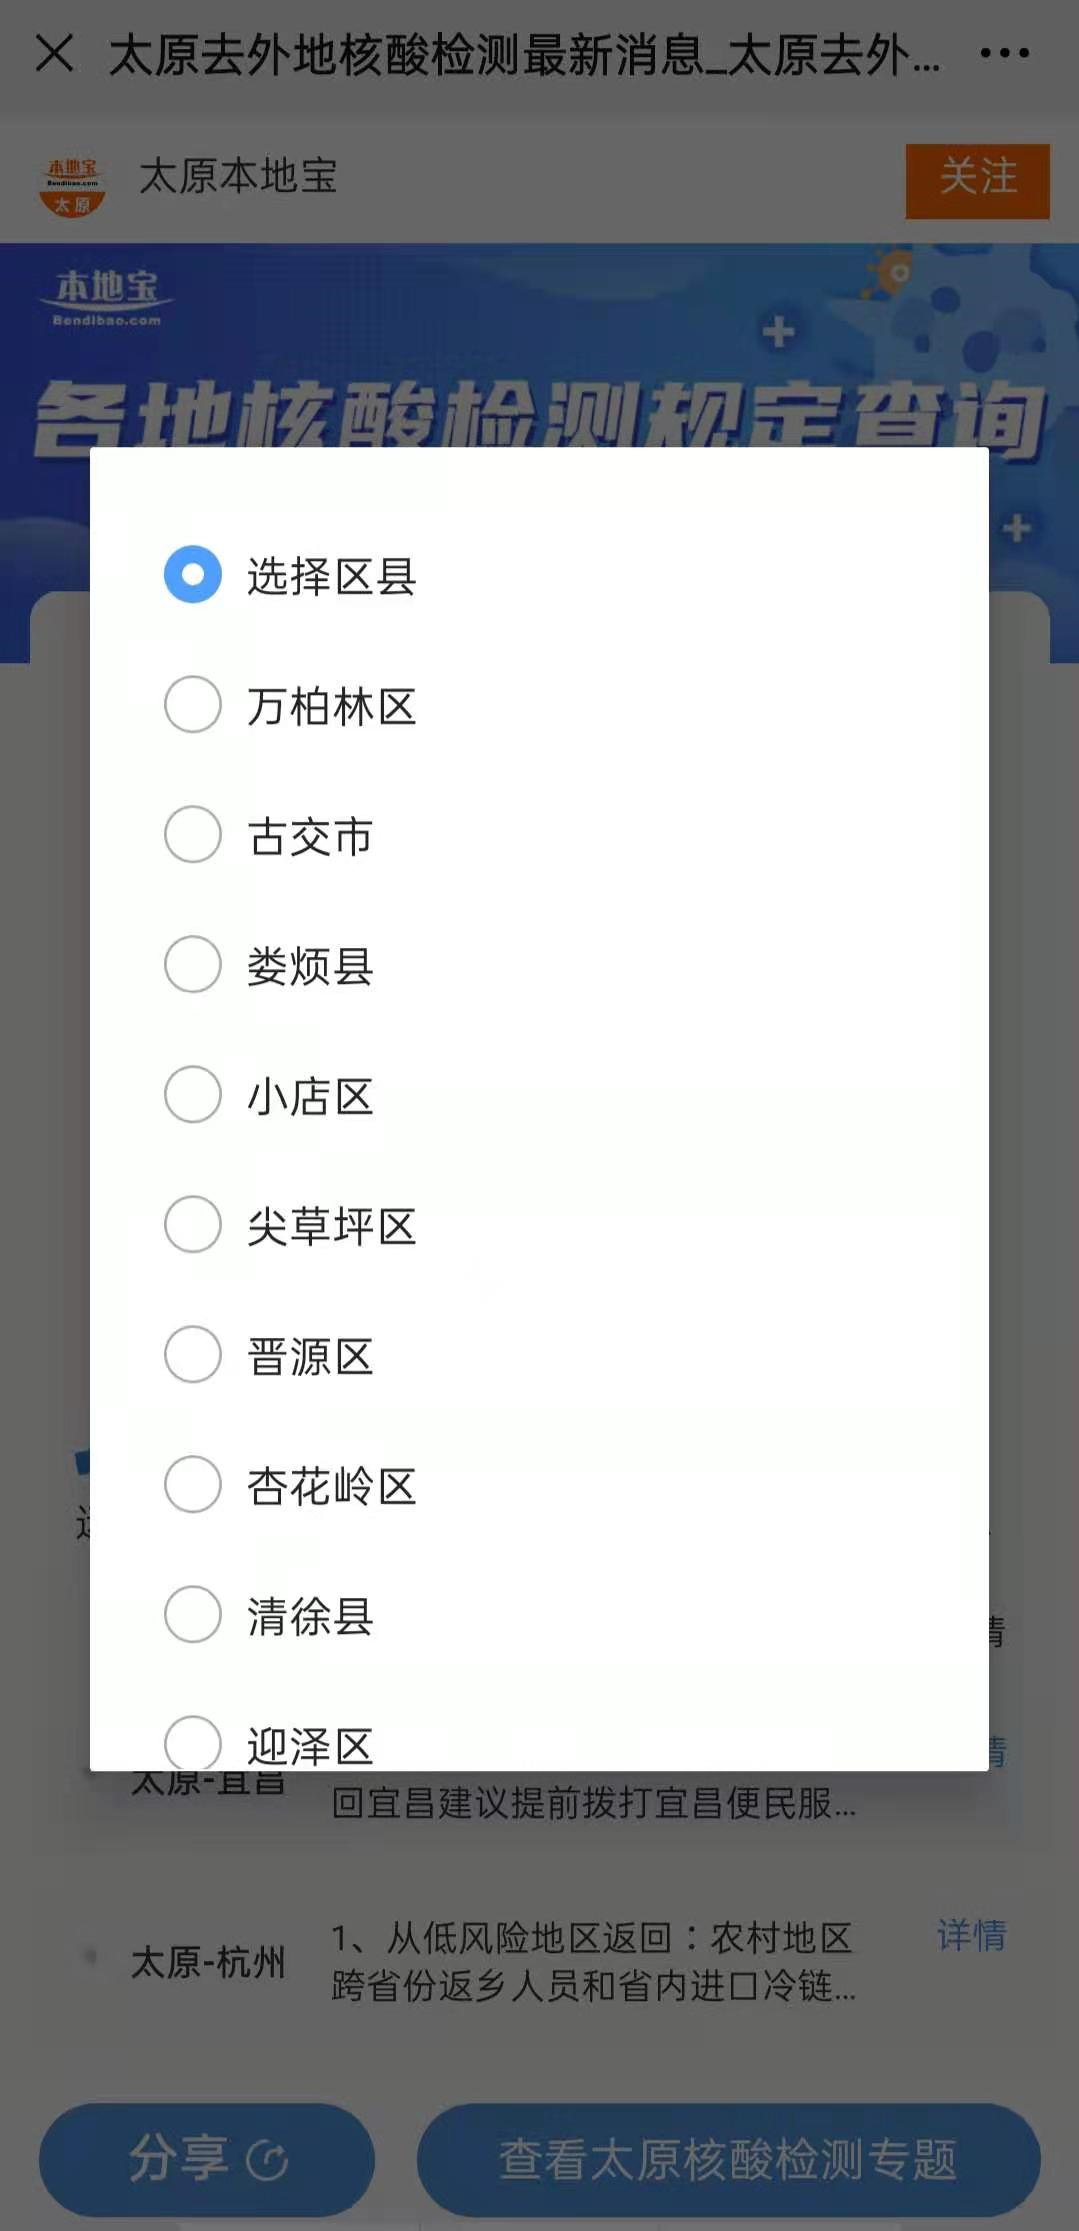Open the three-dot more options menu
Screen dimensions: 1079x2231
pos(1004,53)
